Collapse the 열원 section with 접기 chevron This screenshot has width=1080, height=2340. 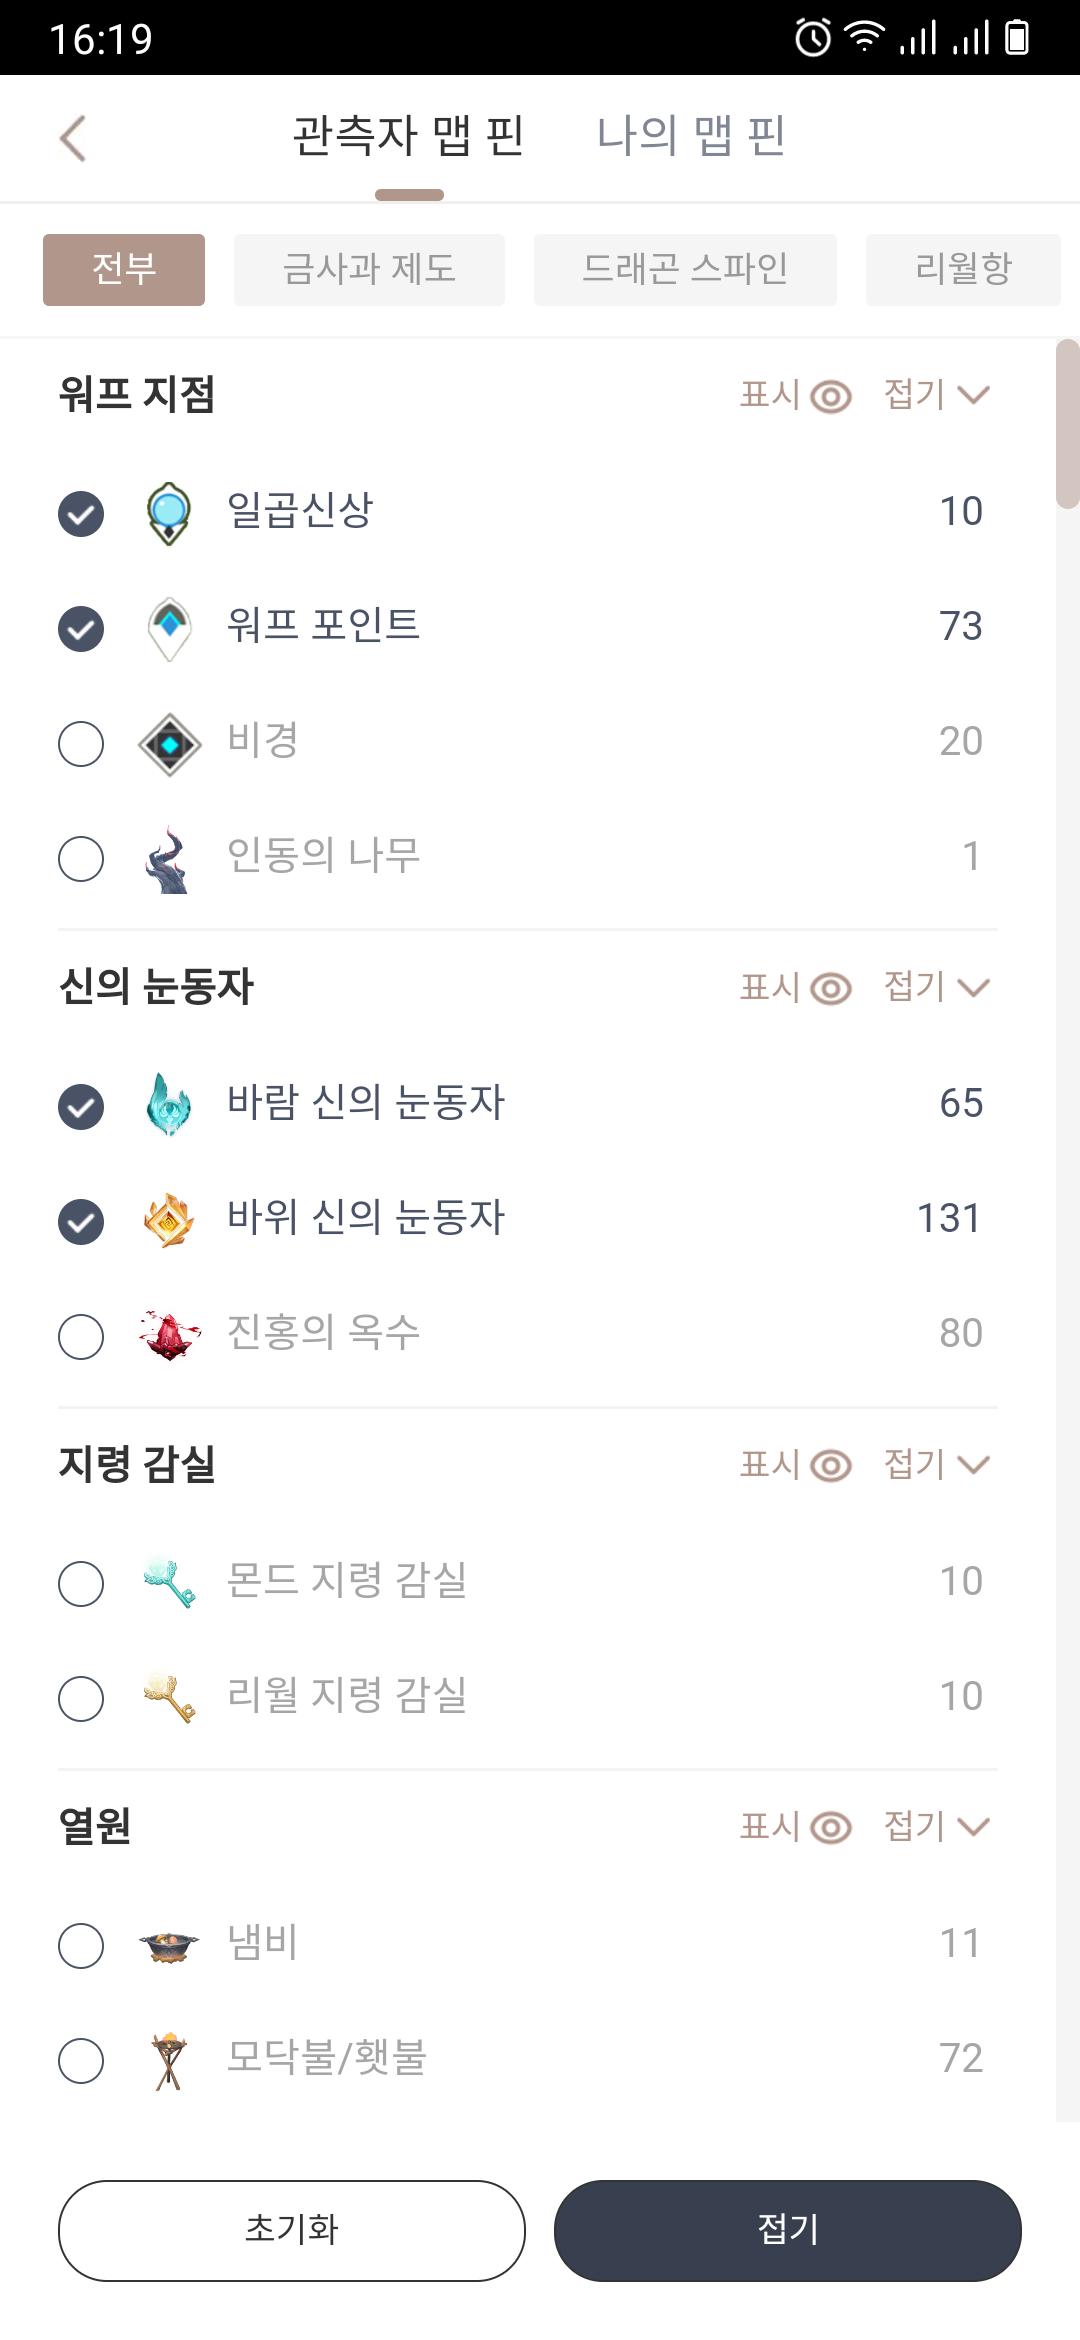(x=937, y=1827)
